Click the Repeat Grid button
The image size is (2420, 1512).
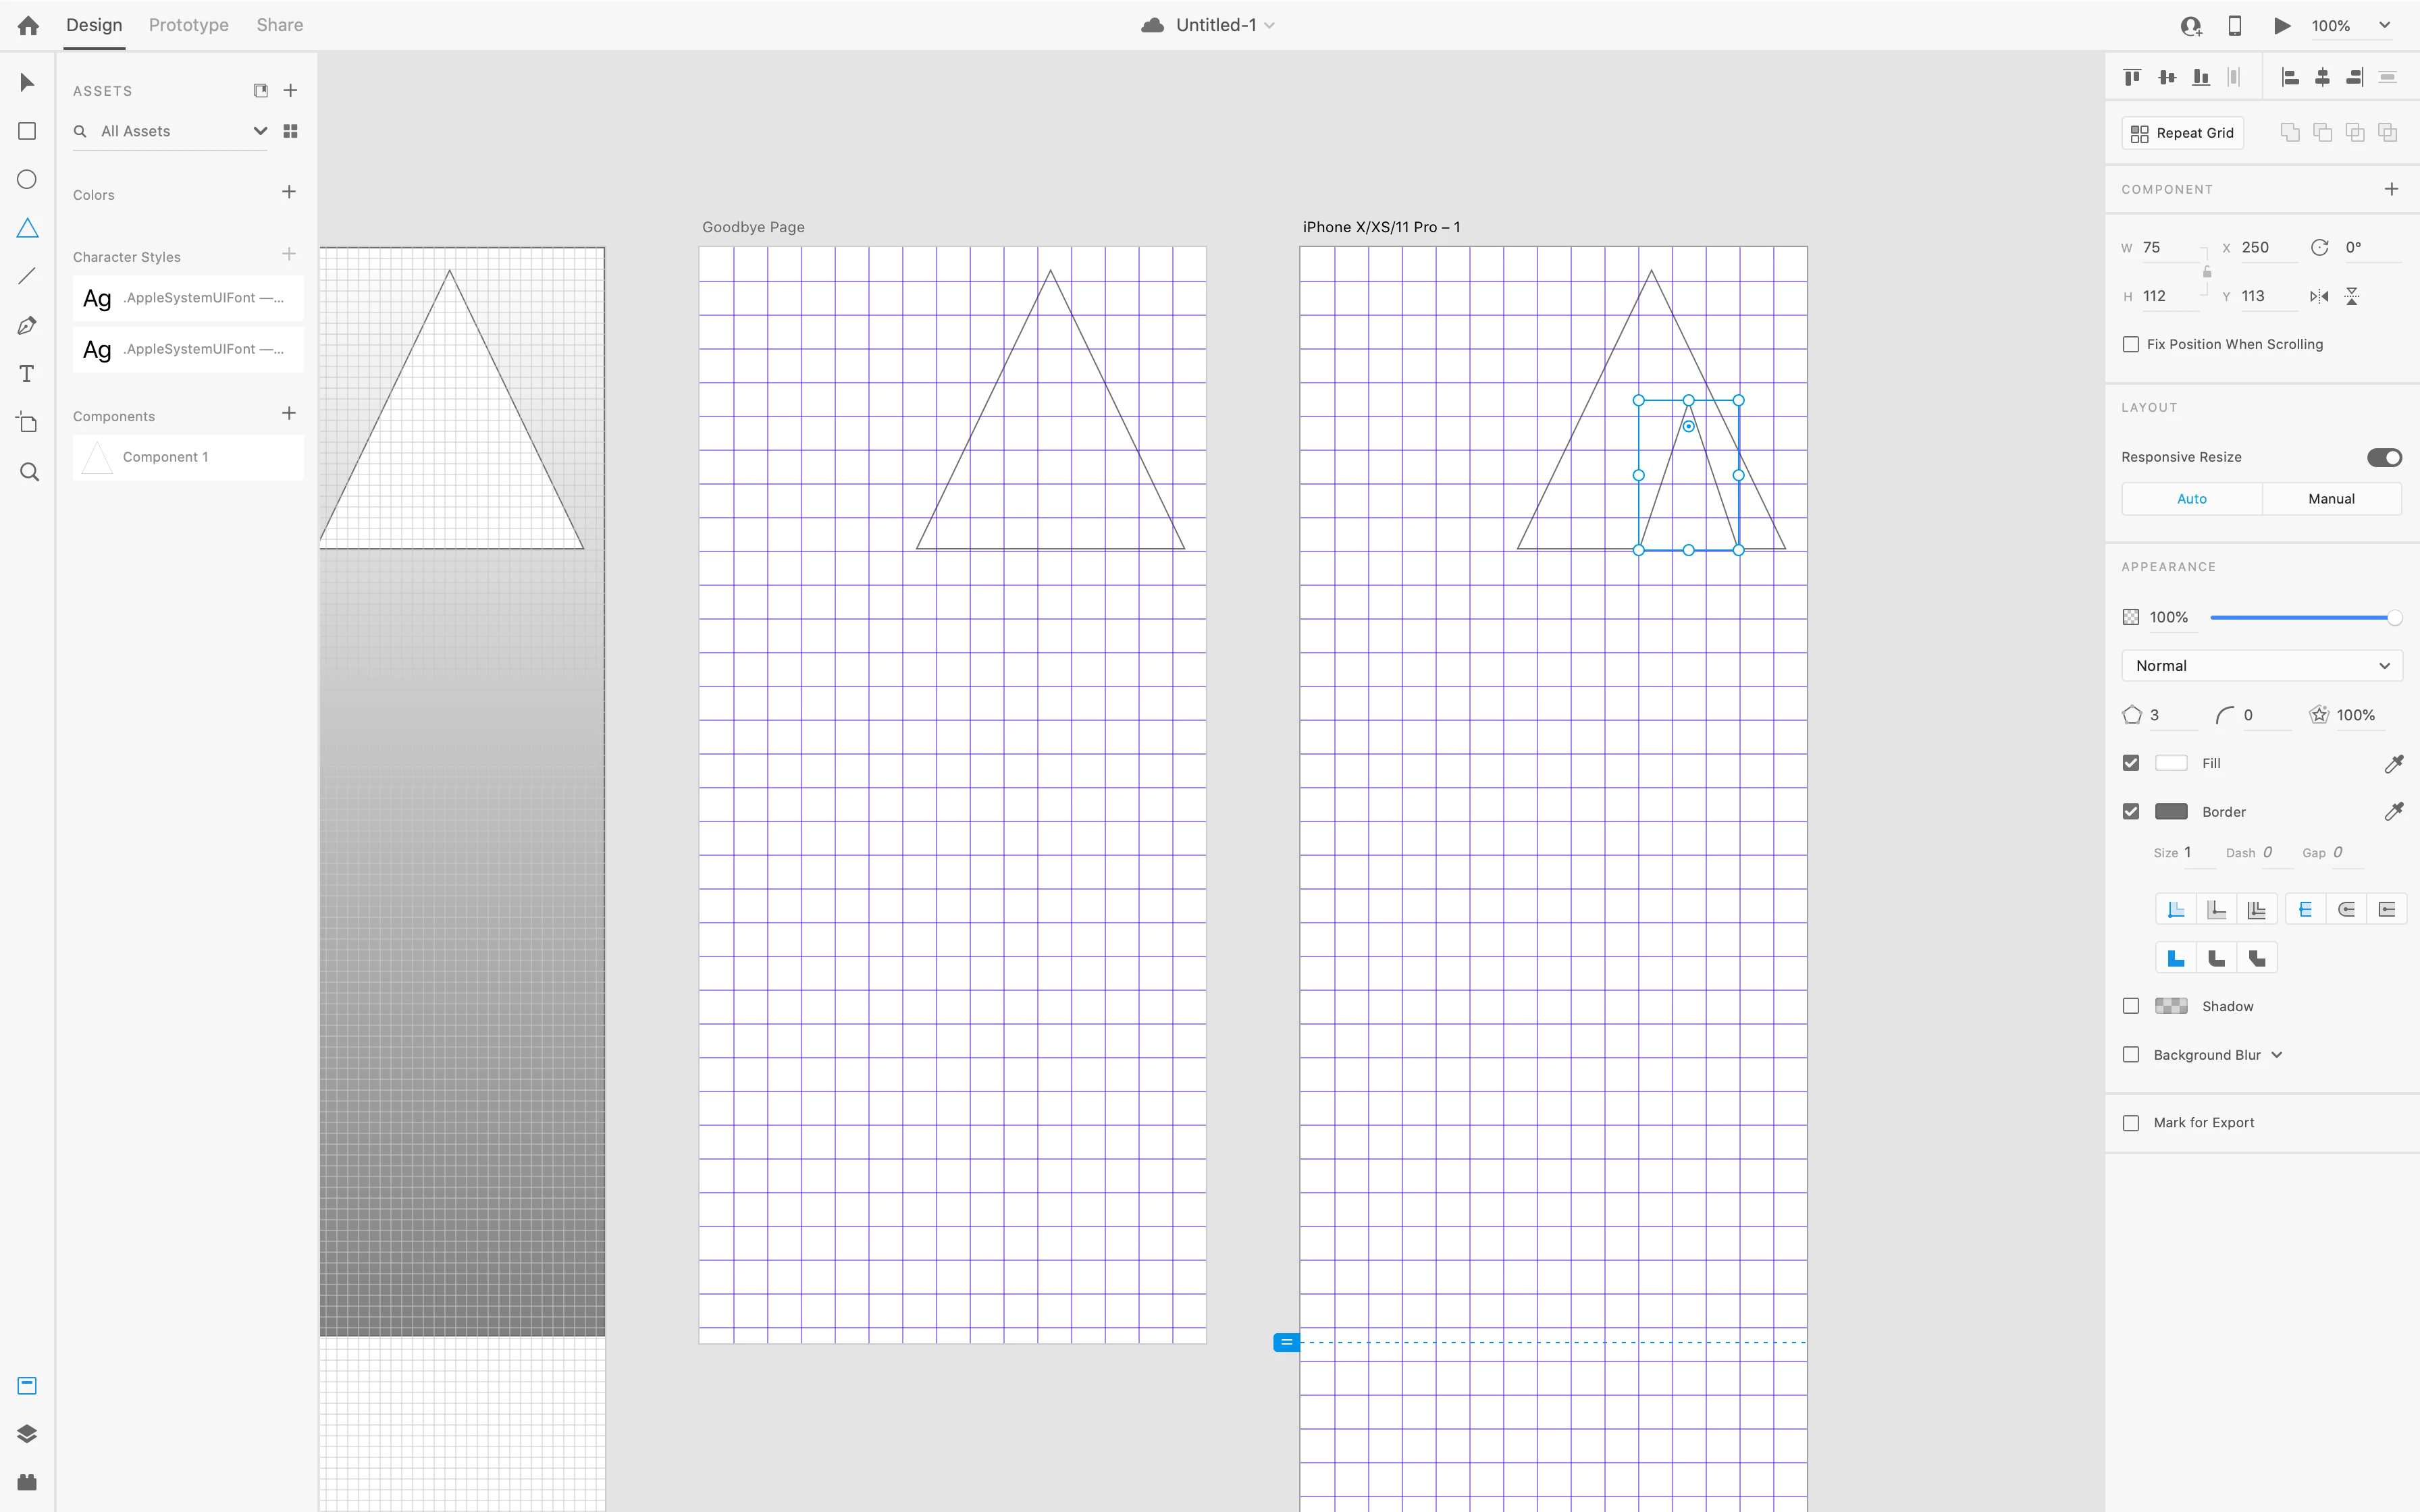pos(2182,133)
